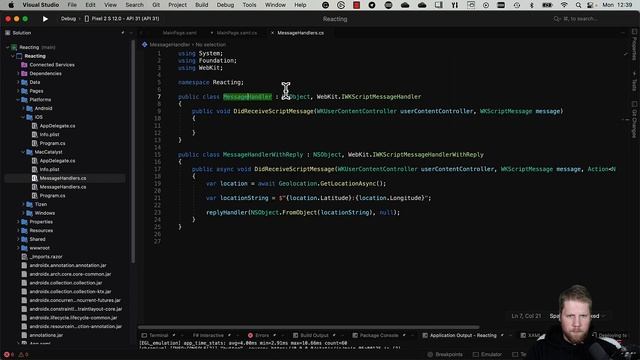Click the class icon in editor breadcrumb
Viewport: 640px width, 360px height.
click(144, 44)
